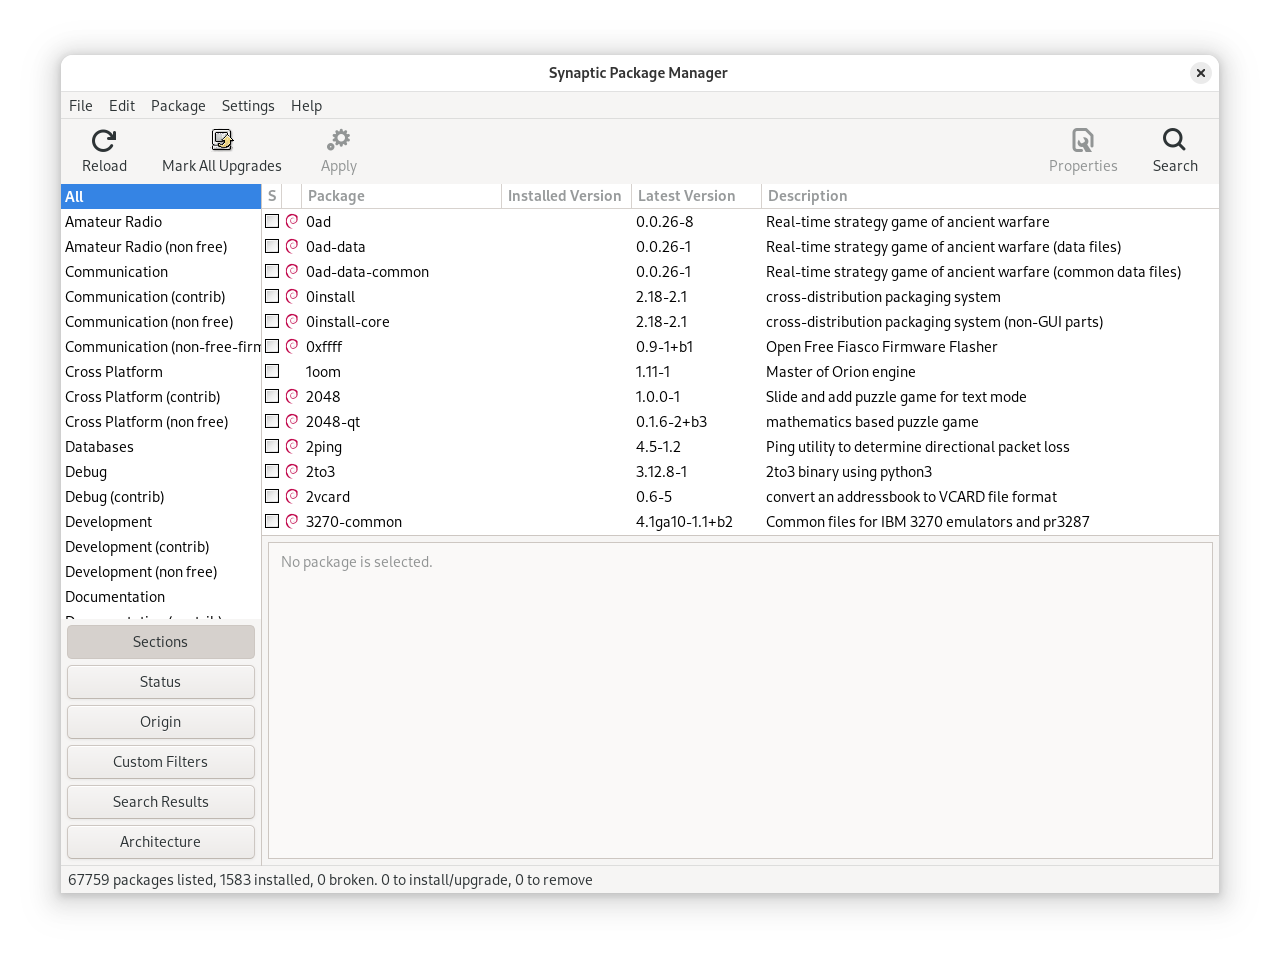Image resolution: width=1280 pixels, height=960 pixels.
Task: Sort by the Package column header
Action: [400, 196]
